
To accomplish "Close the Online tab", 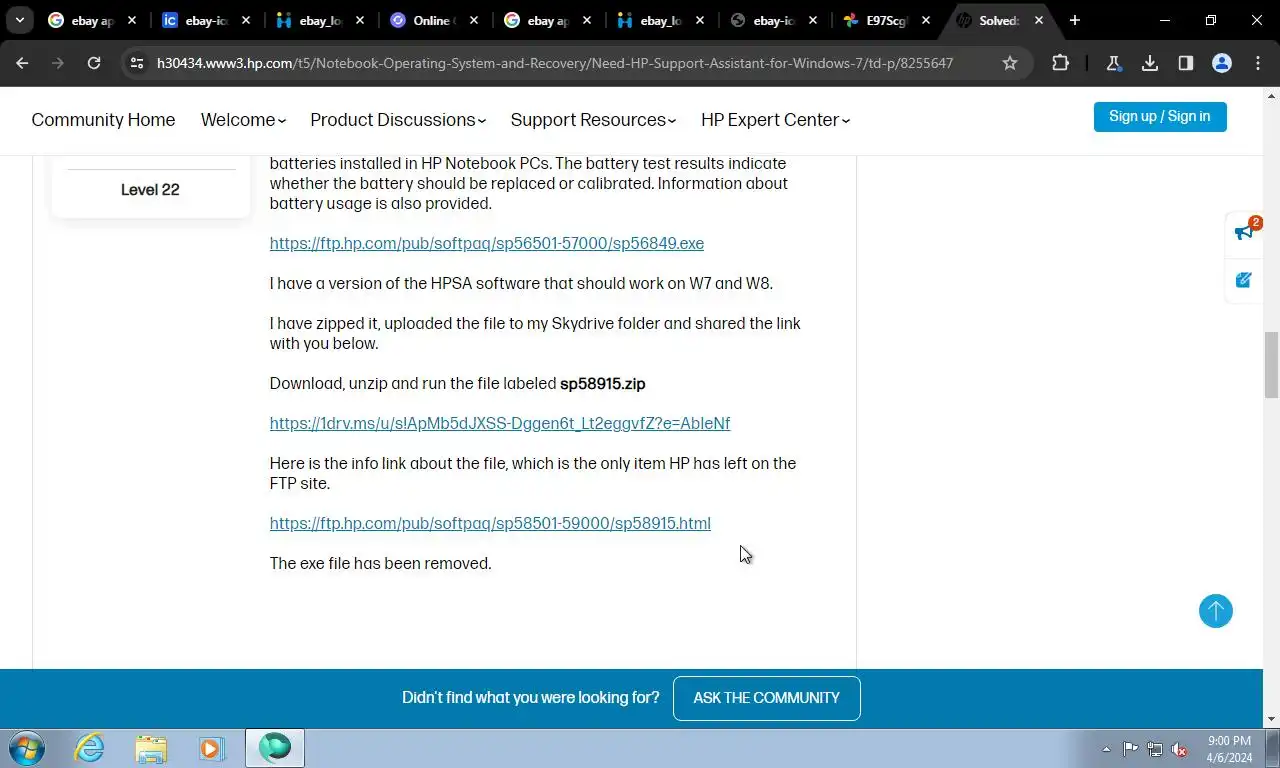I will [474, 20].
